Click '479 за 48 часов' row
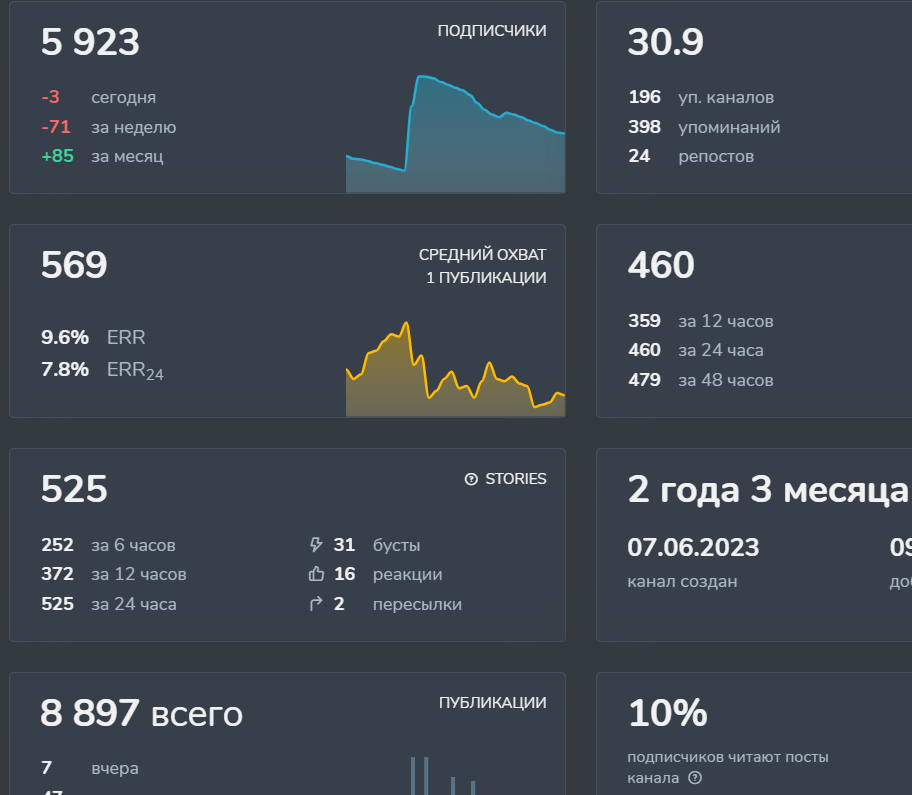912x795 pixels. click(700, 380)
